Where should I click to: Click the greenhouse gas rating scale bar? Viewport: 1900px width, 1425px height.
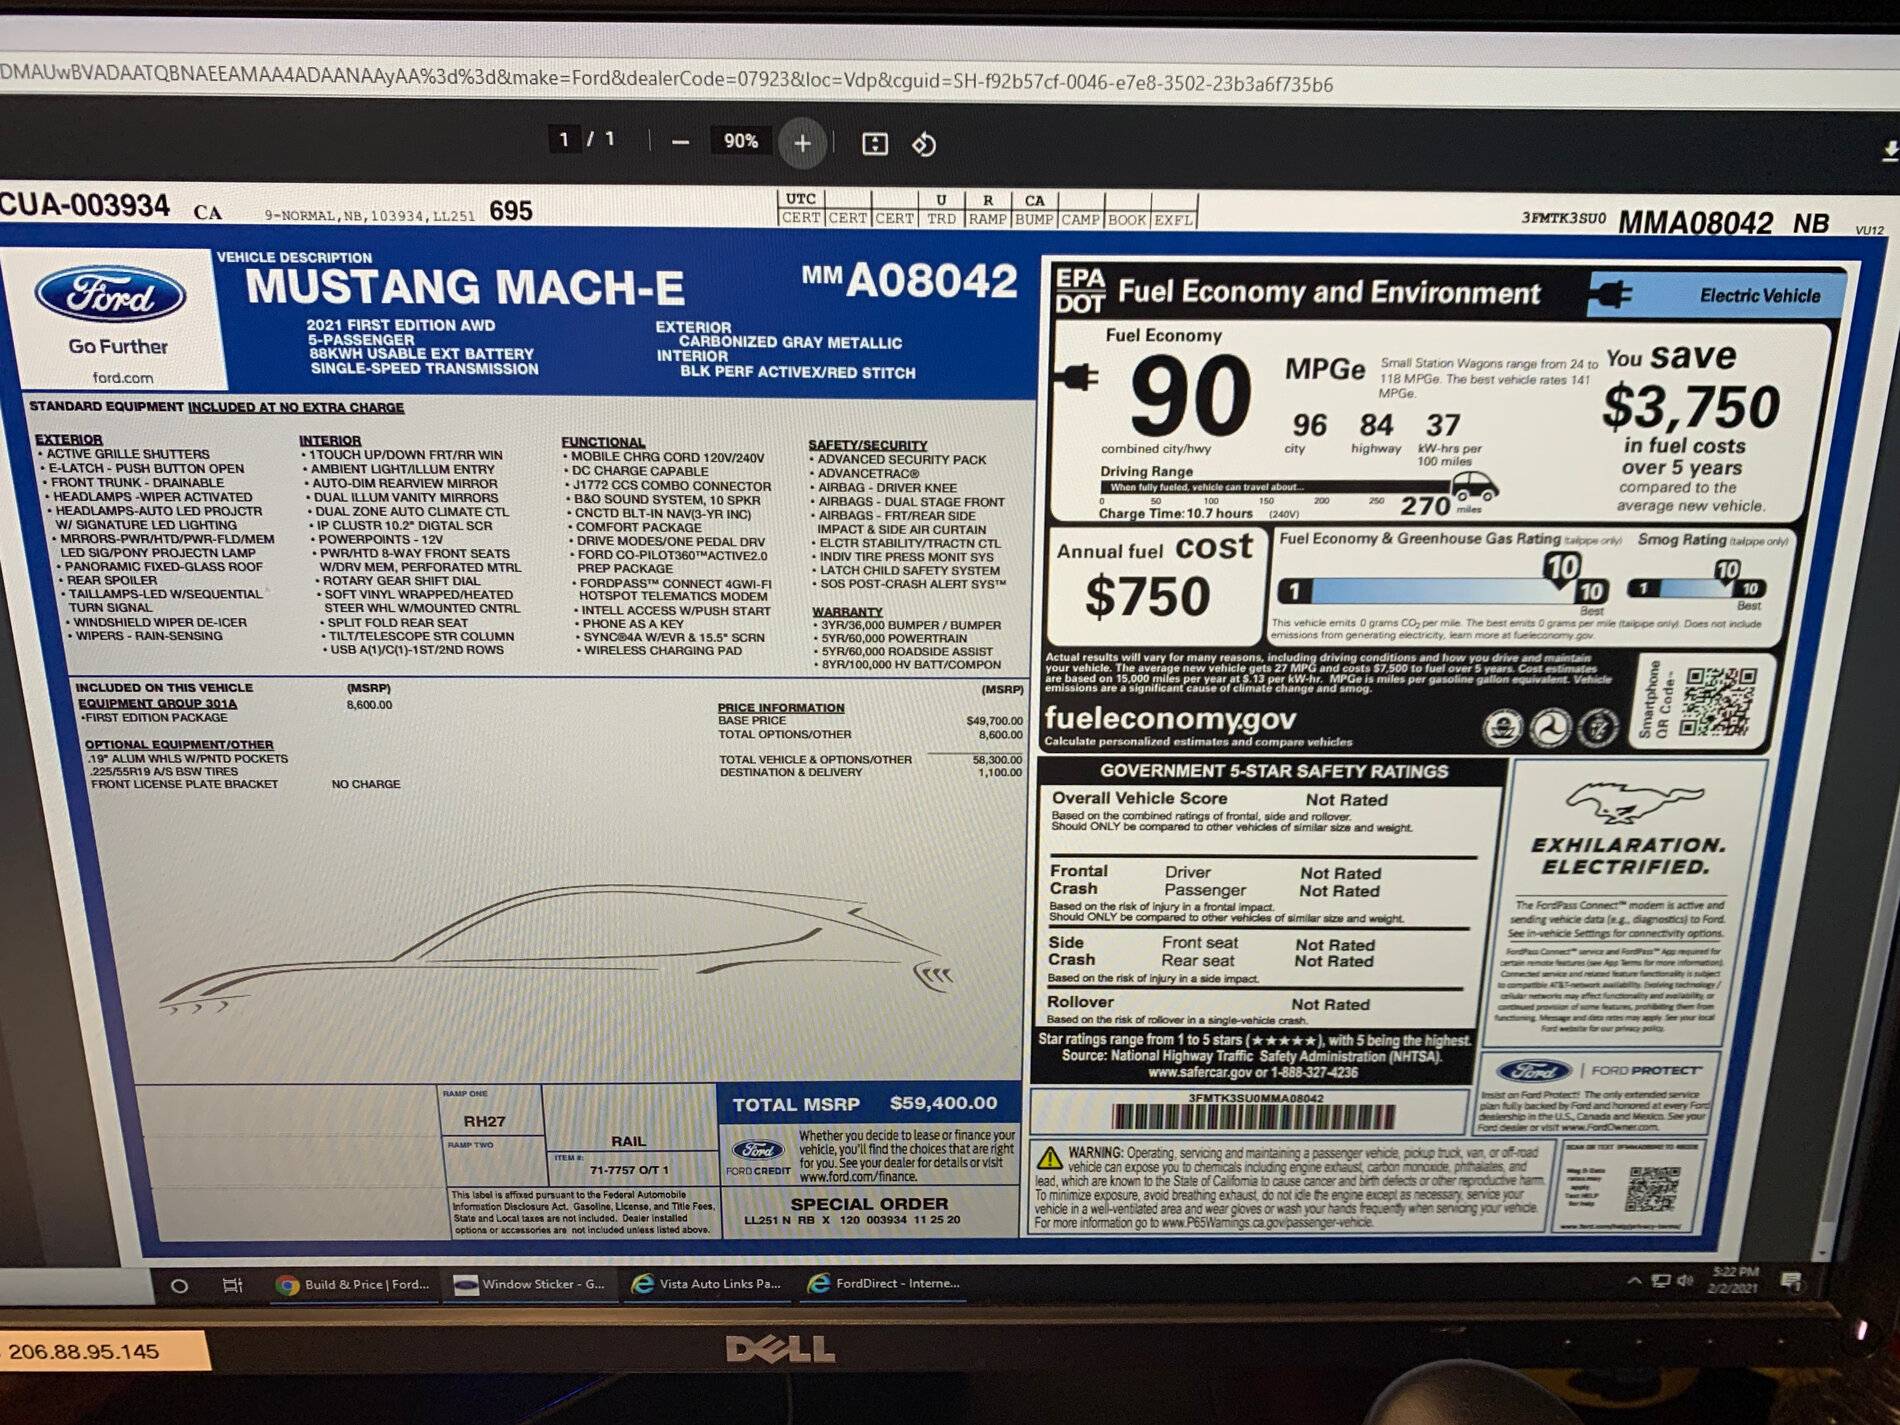(x=1443, y=590)
